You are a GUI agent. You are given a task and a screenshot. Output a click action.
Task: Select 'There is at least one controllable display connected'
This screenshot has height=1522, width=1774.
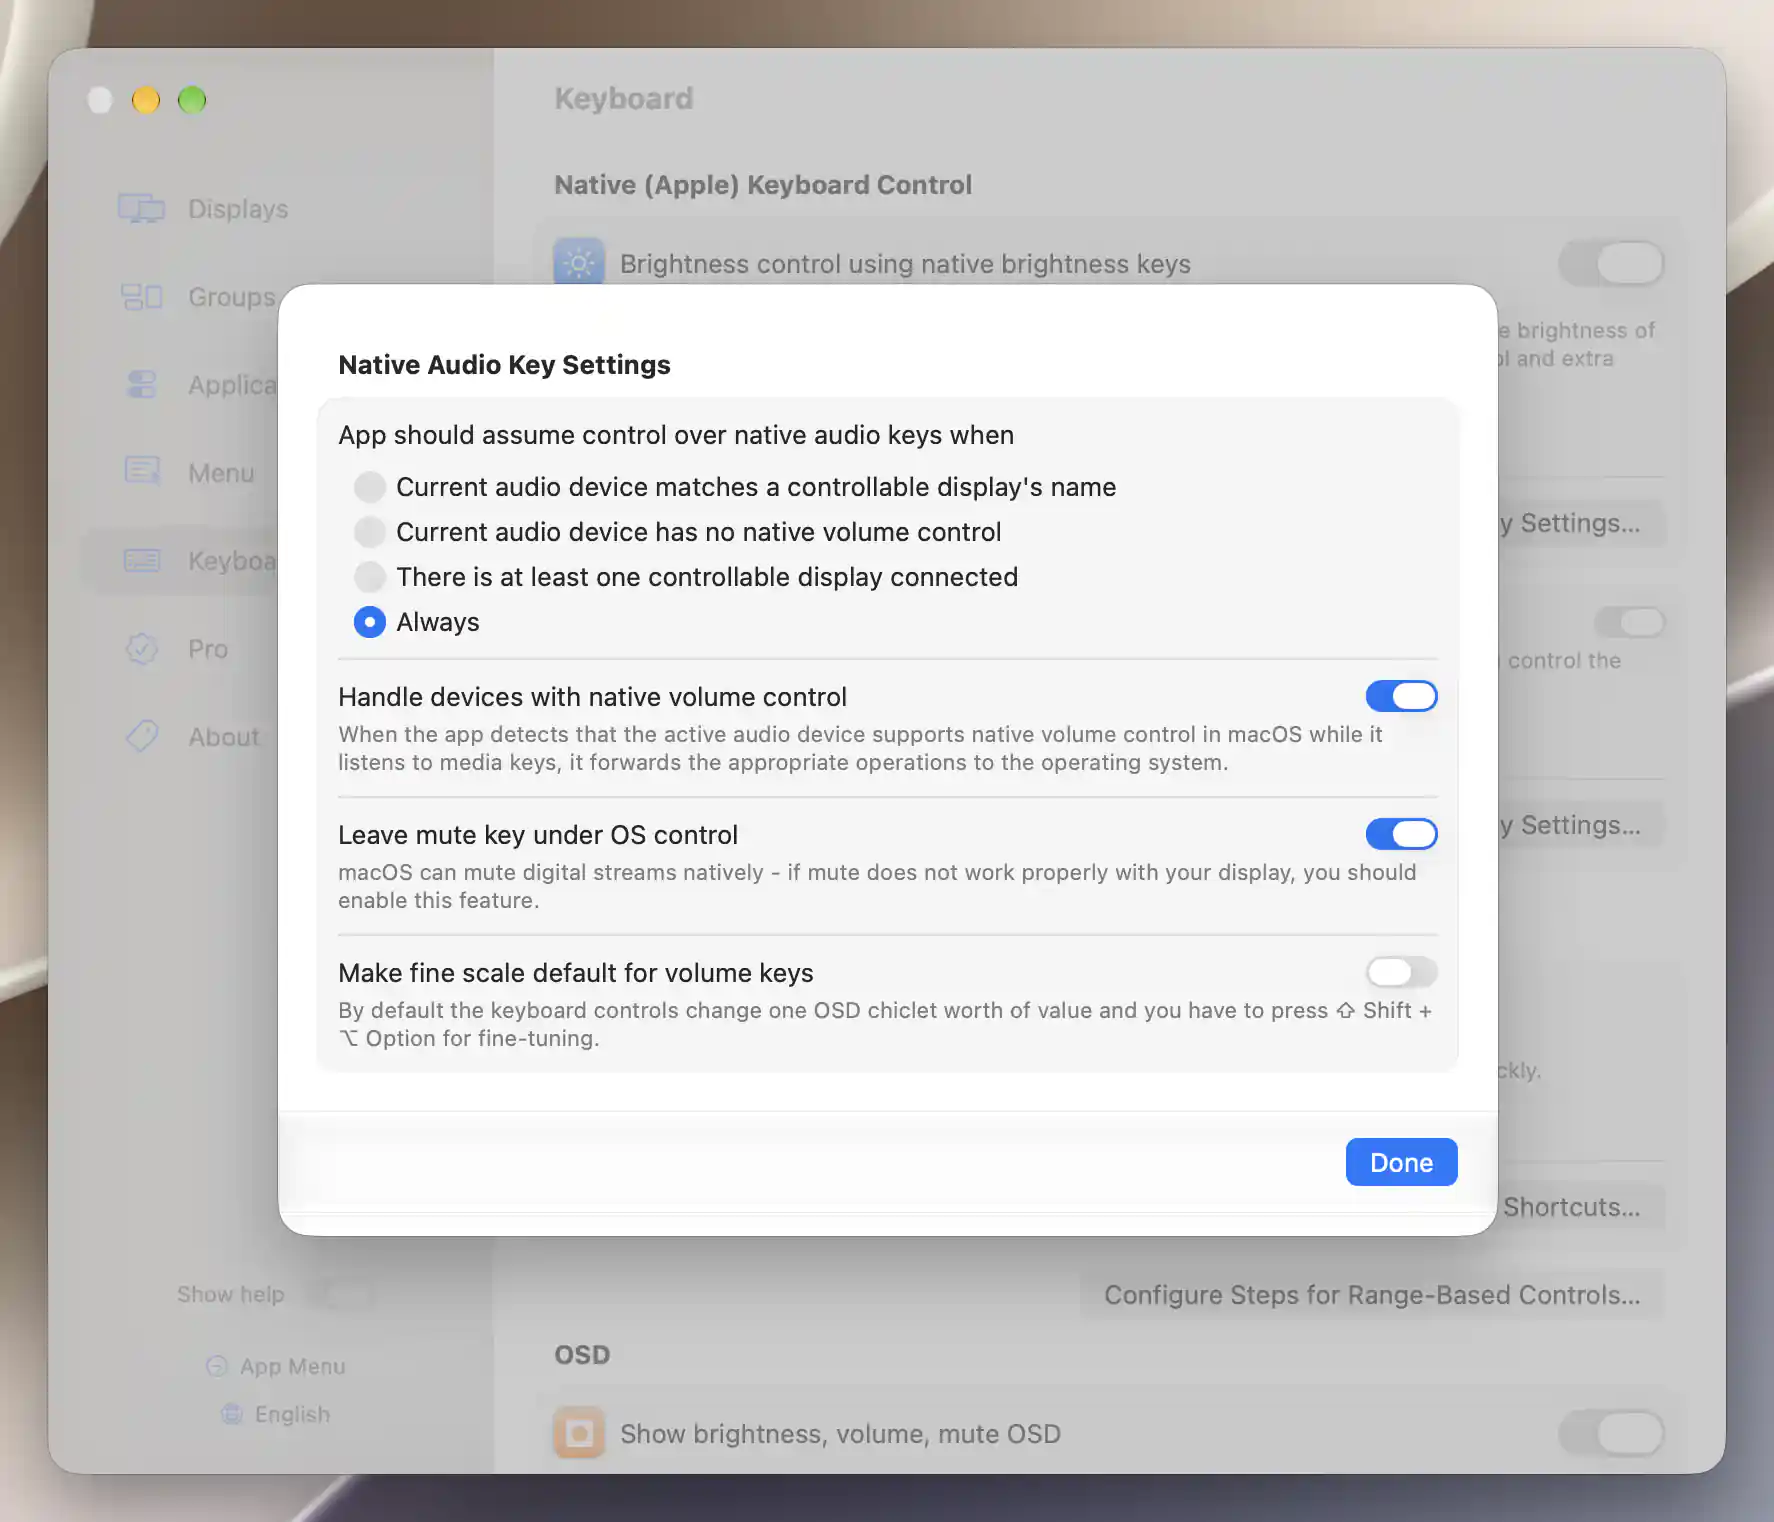click(x=369, y=577)
